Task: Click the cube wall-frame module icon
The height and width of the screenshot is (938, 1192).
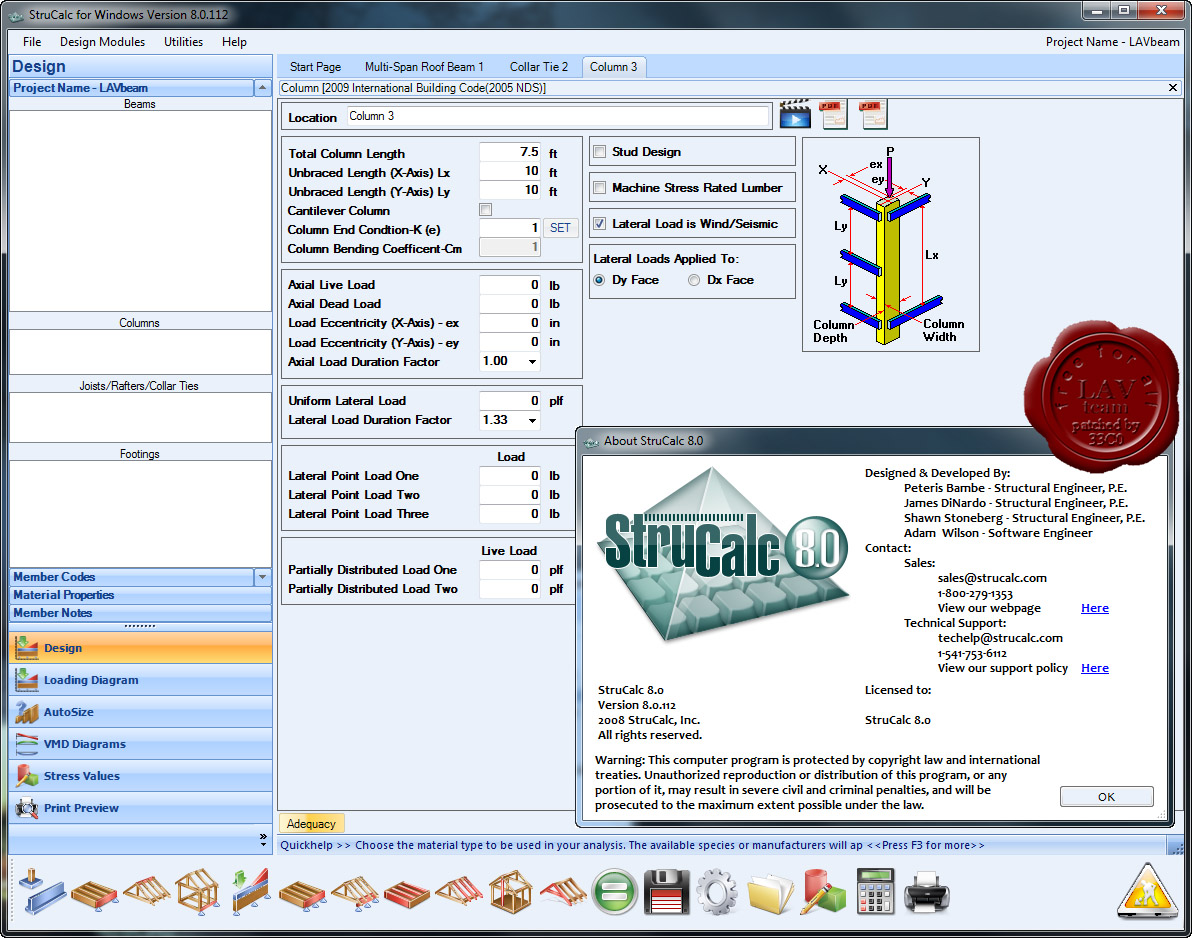Action: [510, 891]
